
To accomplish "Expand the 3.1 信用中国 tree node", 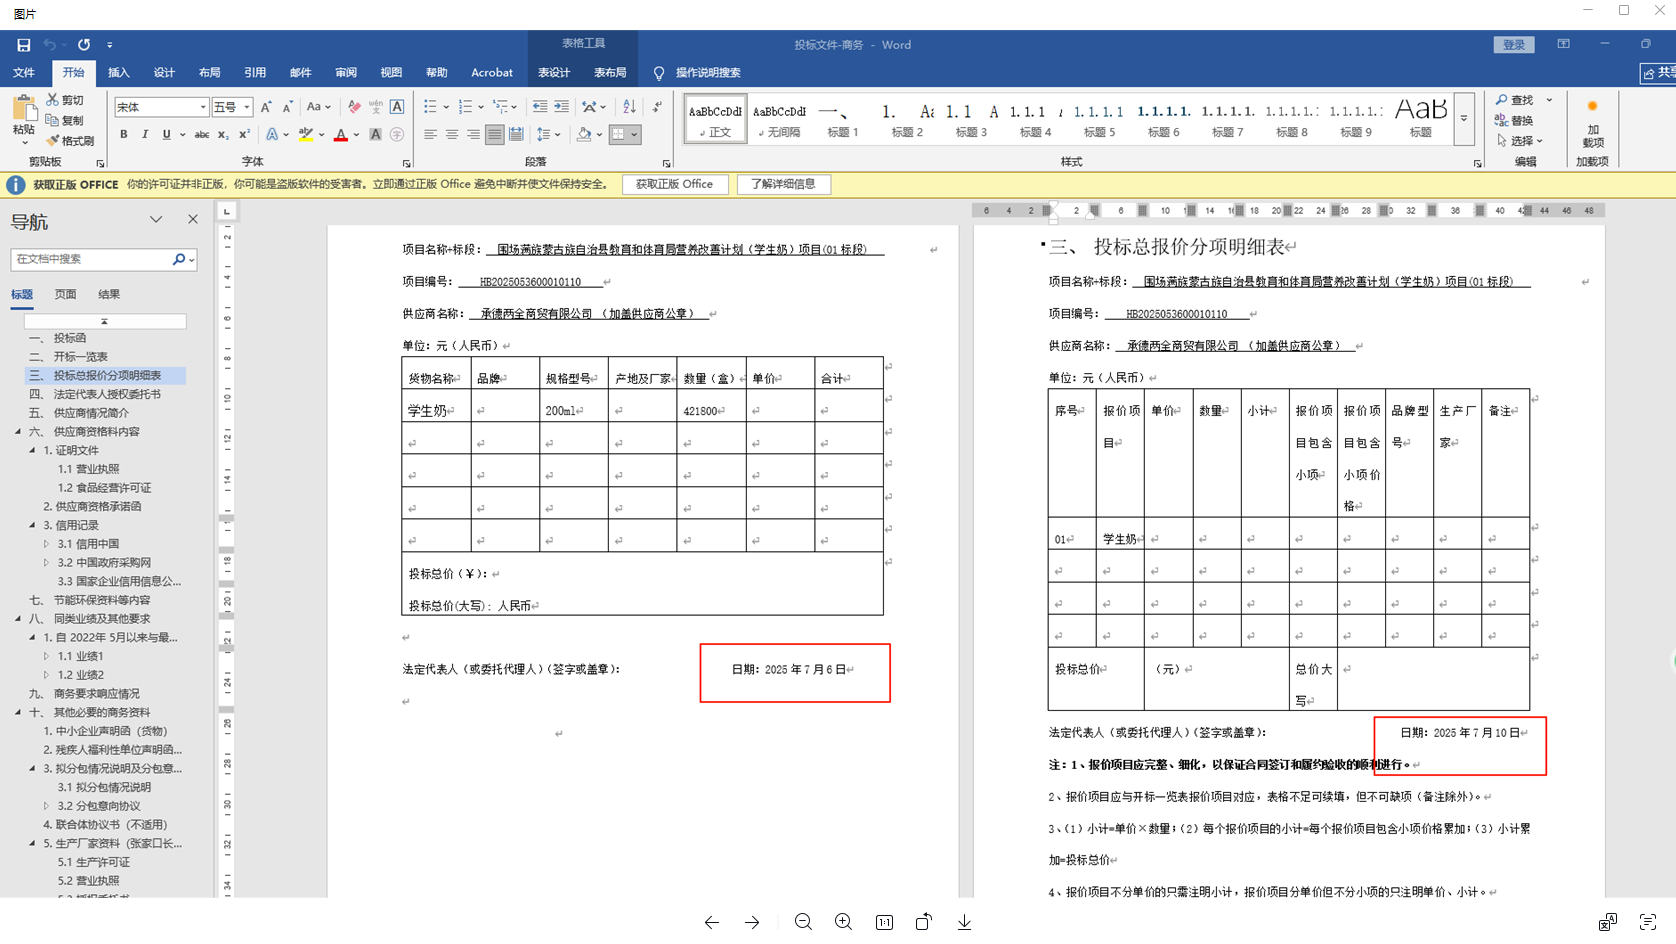I will click(x=46, y=544).
